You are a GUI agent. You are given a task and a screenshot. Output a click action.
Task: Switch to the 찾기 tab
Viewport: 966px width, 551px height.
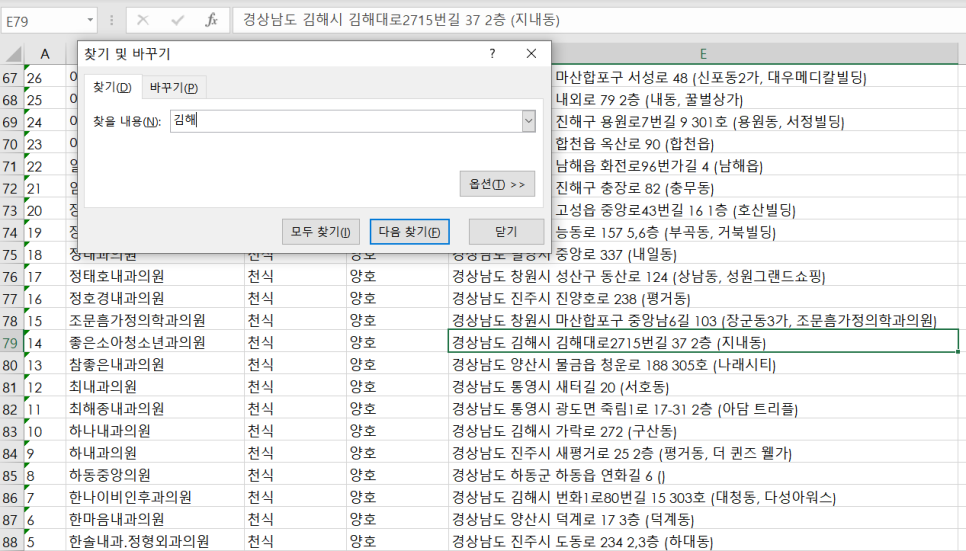click(112, 88)
